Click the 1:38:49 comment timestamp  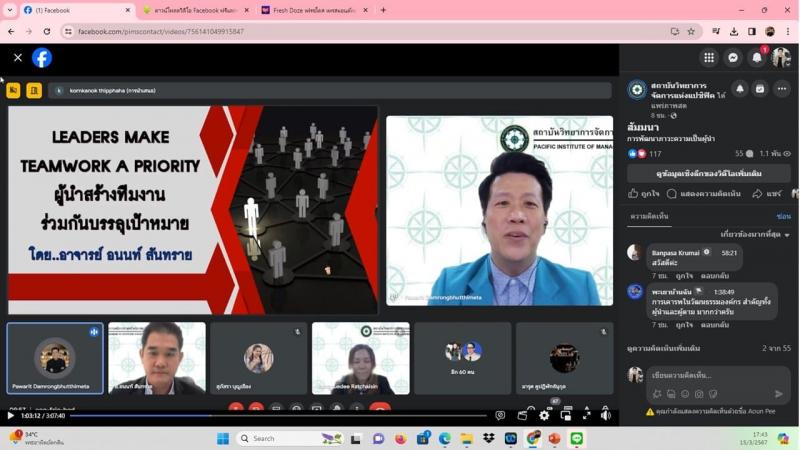coord(724,292)
